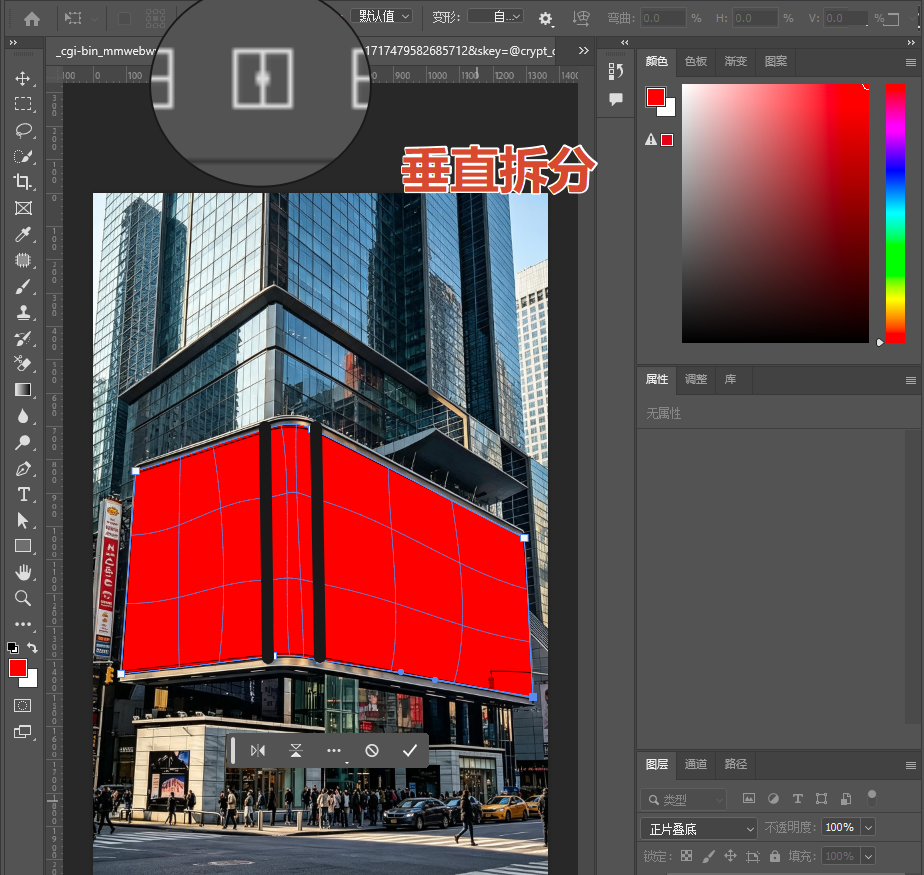Open the 类型 layer filter dropdown
924x875 pixels.
click(684, 800)
